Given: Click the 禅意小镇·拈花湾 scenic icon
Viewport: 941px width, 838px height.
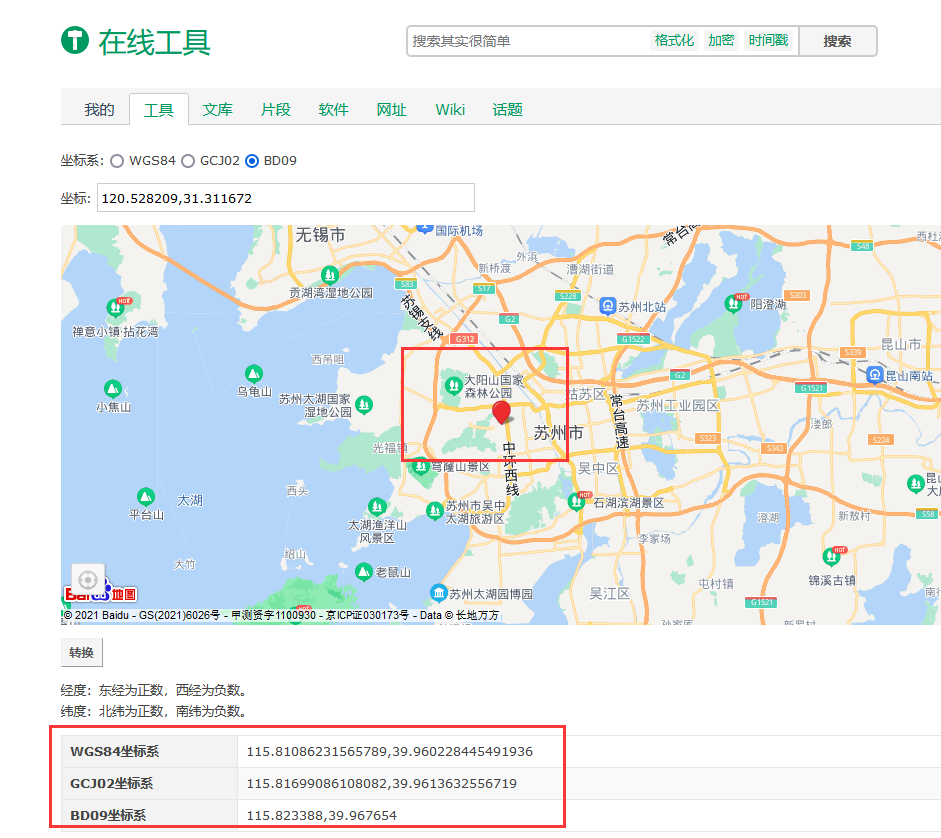Looking at the screenshot, I should click(x=115, y=308).
